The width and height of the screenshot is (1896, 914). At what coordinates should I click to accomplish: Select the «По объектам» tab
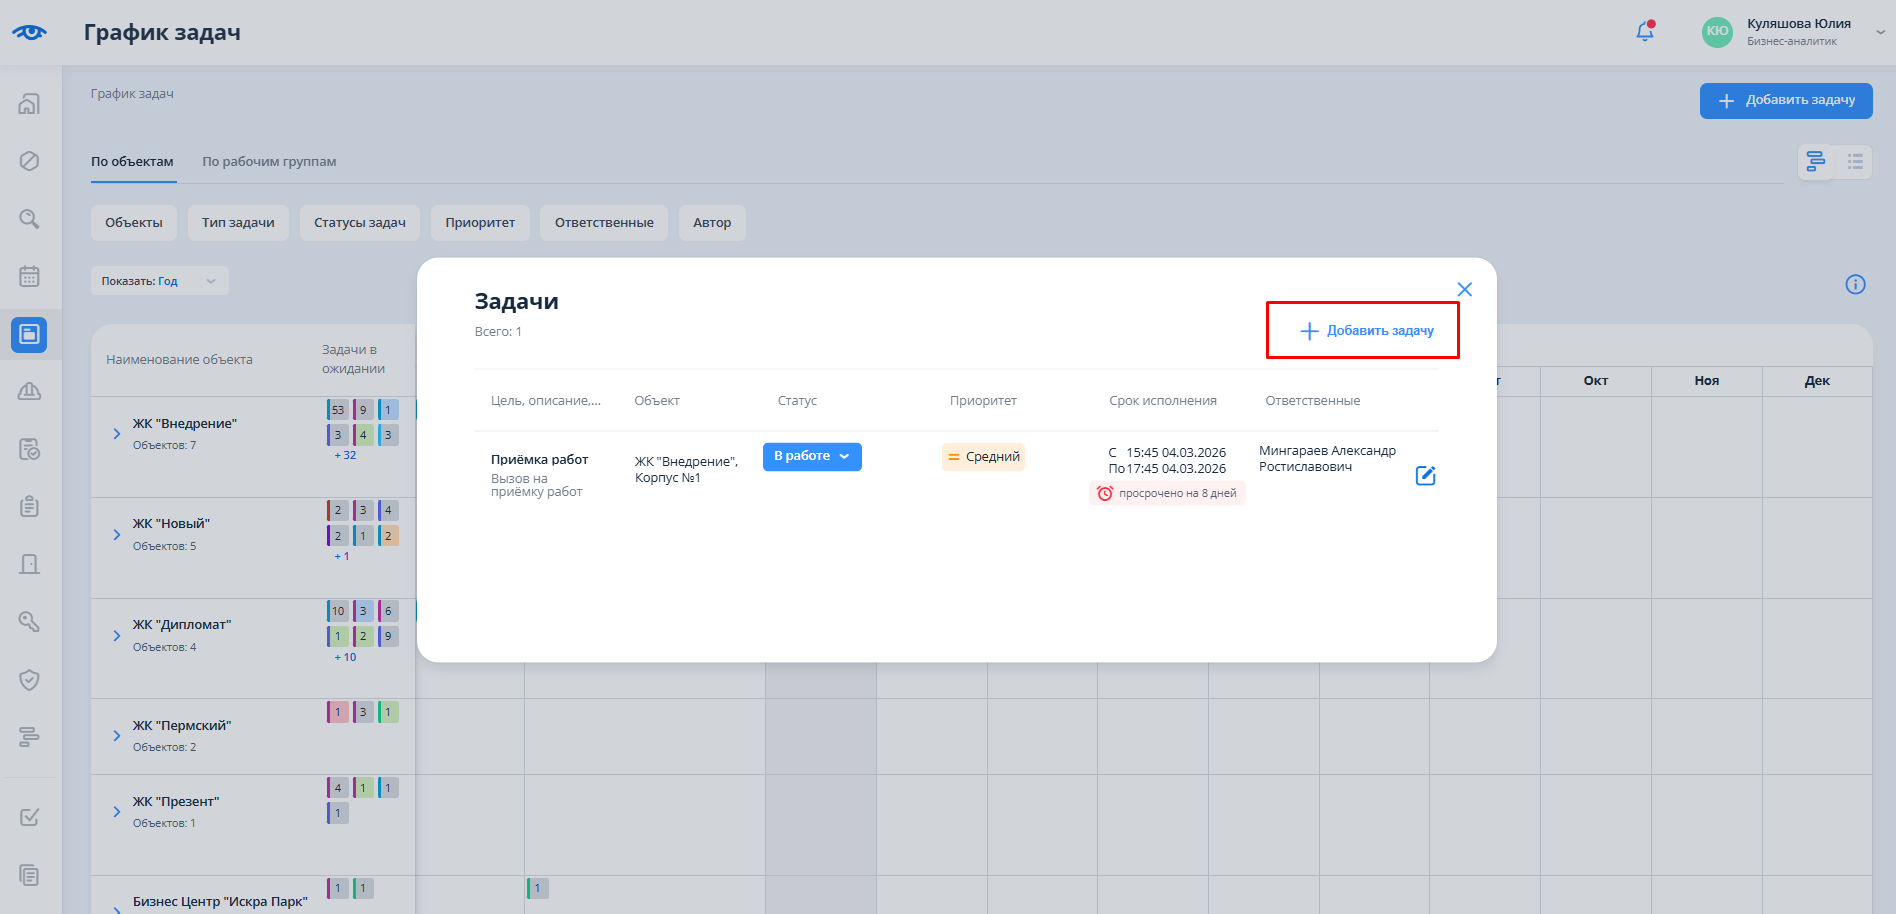point(132,162)
